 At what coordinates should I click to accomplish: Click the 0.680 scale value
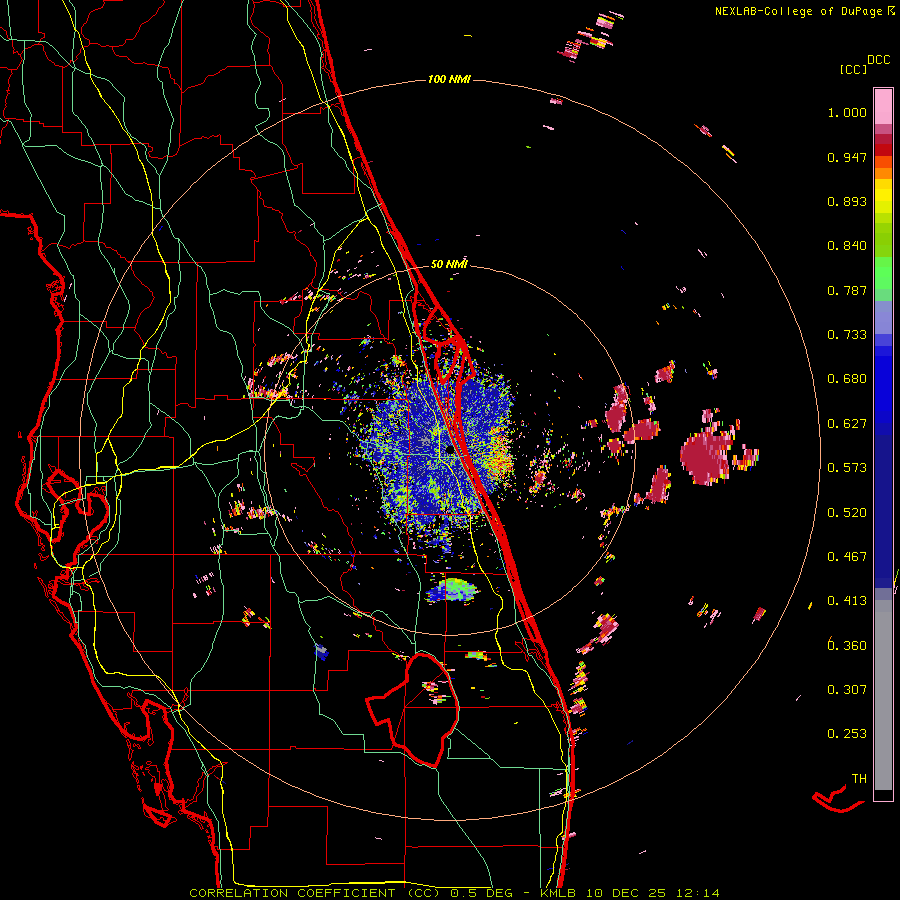847,379
